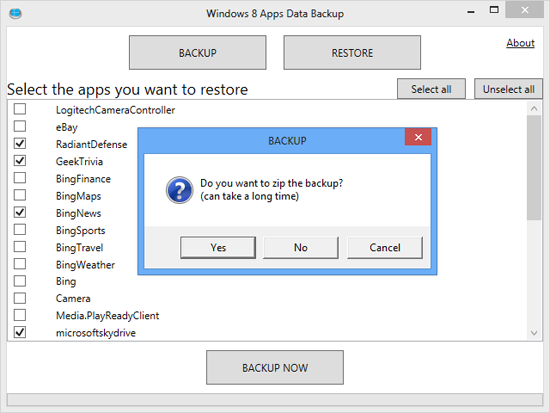Uncheck the microsoftskydrive checkbox
The width and height of the screenshot is (550, 413).
[x=20, y=332]
